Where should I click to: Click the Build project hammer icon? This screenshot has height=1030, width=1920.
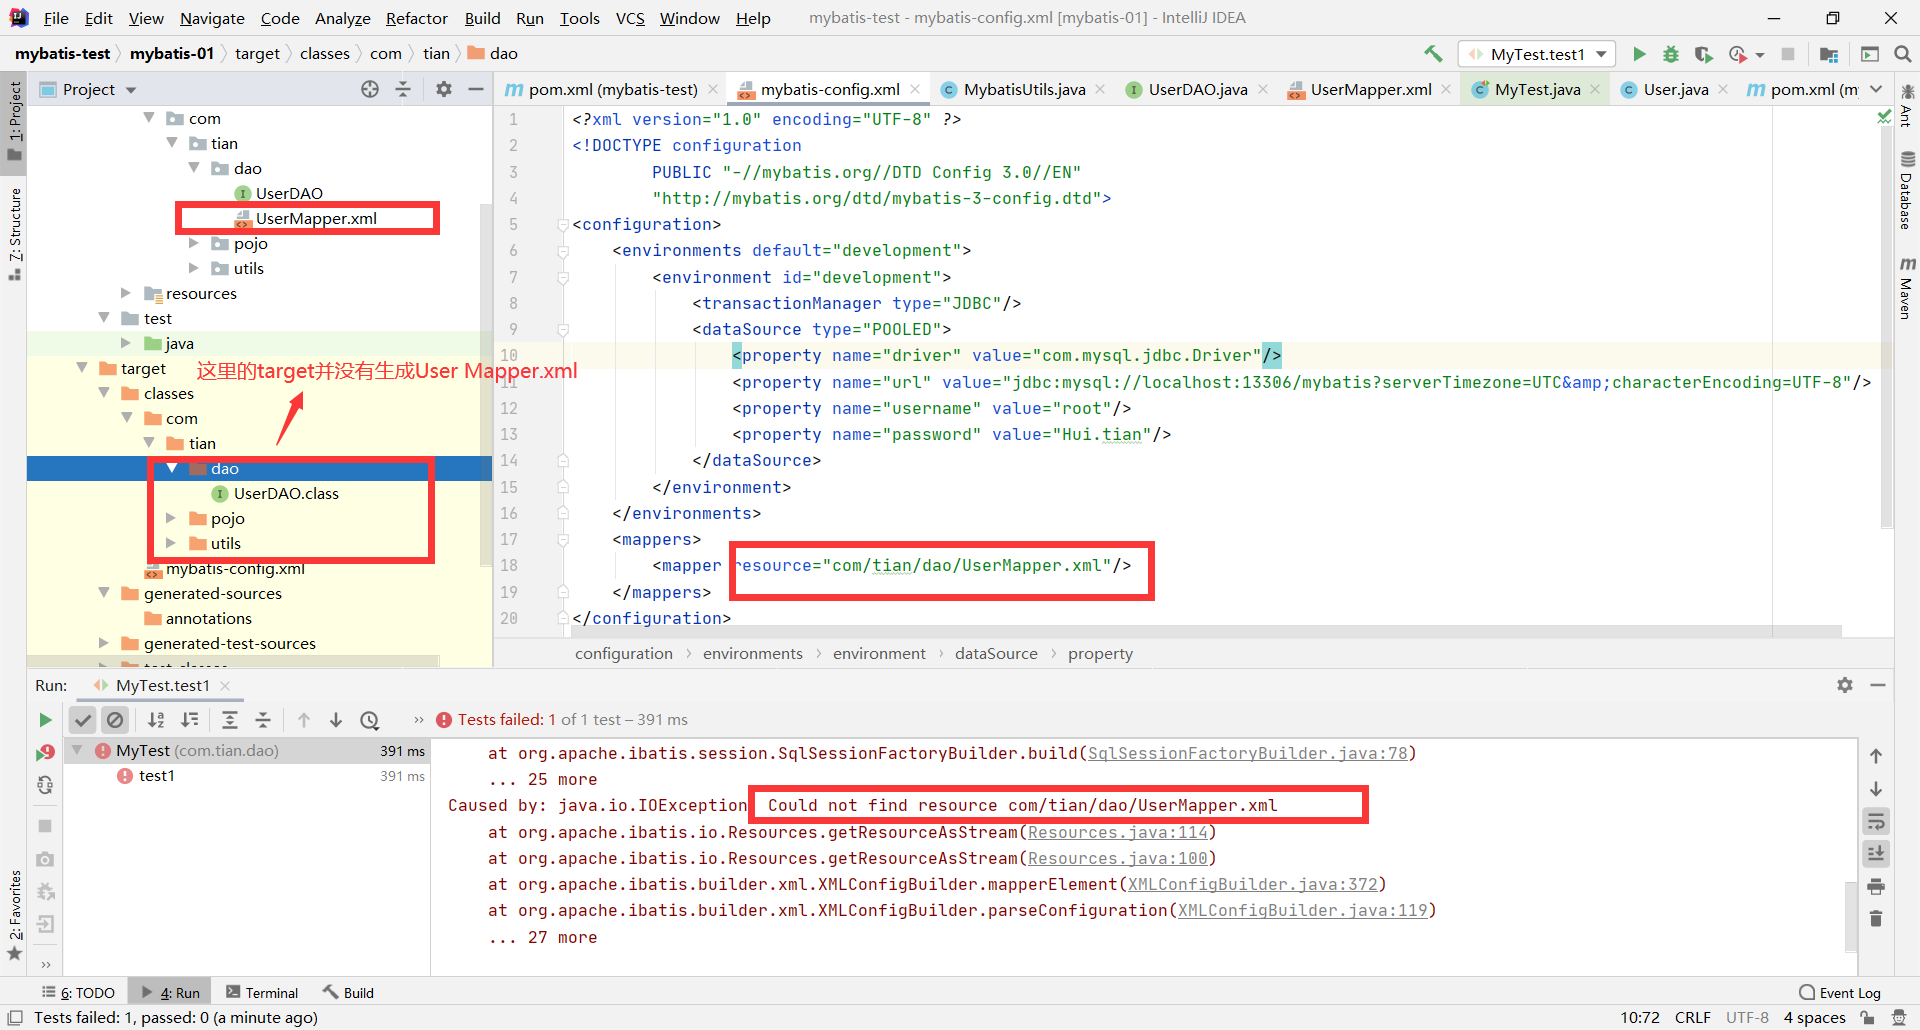pyautogui.click(x=1433, y=54)
